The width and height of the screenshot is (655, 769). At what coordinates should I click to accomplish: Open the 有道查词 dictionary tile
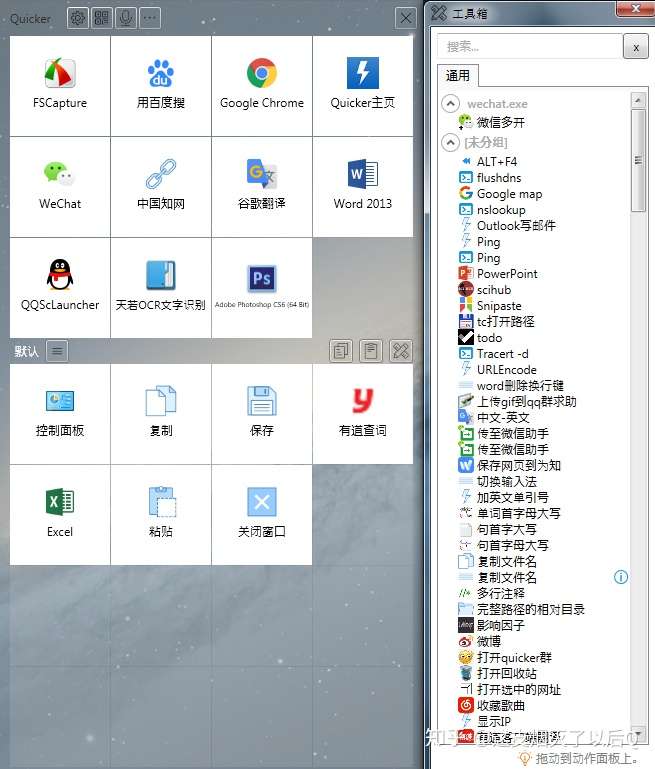click(x=363, y=414)
